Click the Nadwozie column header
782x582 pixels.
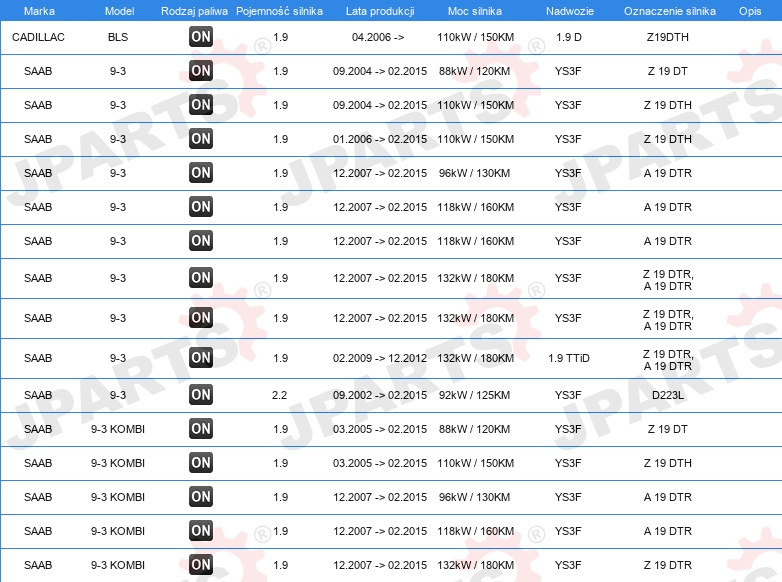[570, 11]
